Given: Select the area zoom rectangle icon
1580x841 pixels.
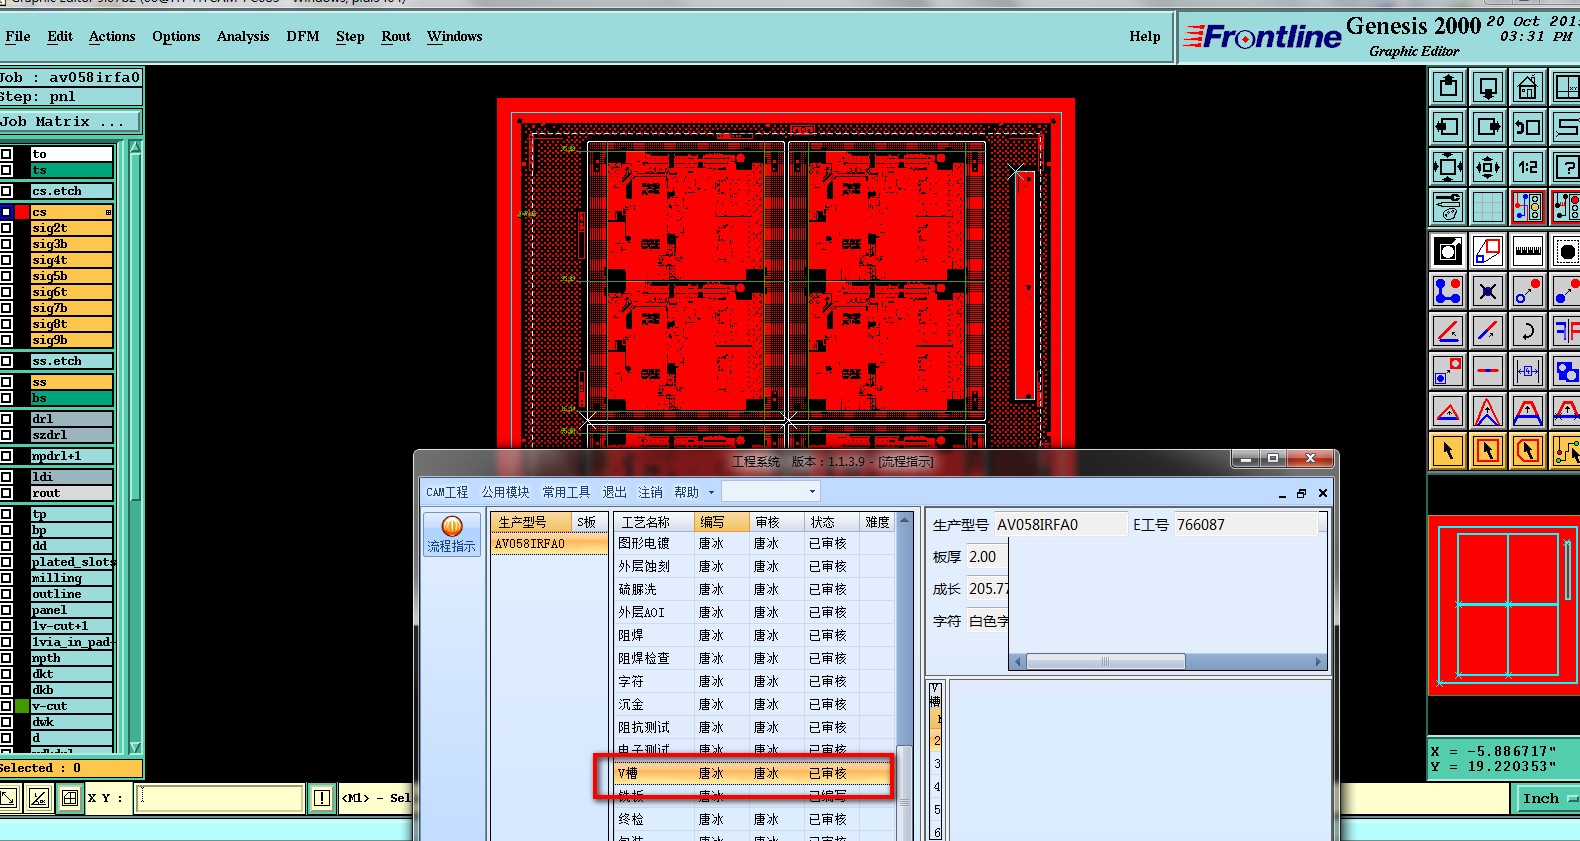Looking at the screenshot, I should pyautogui.click(x=1488, y=252).
